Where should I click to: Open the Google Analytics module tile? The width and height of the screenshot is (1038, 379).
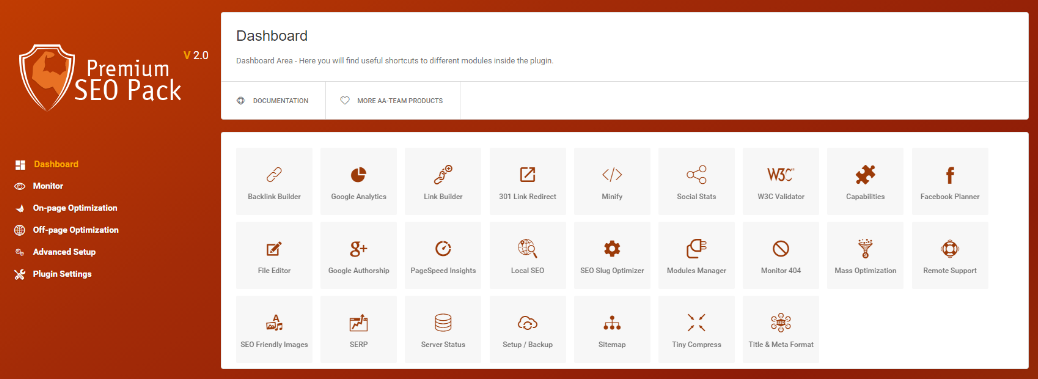click(359, 181)
